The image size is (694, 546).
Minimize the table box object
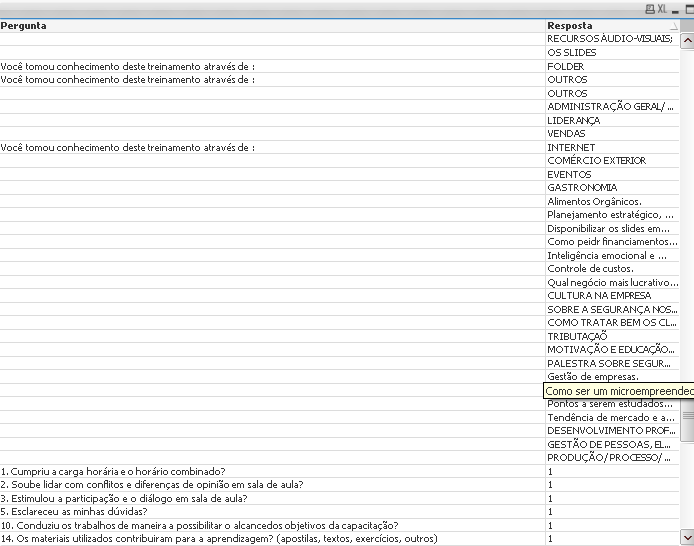pos(675,10)
